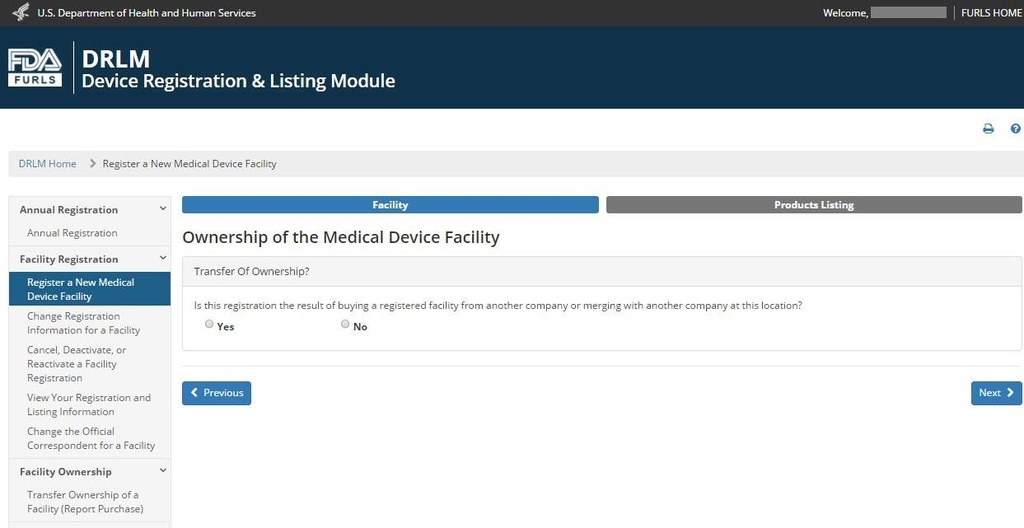The width and height of the screenshot is (1024, 528).
Task: Collapse the Facility Registration section chevron
Action: pyautogui.click(x=163, y=259)
